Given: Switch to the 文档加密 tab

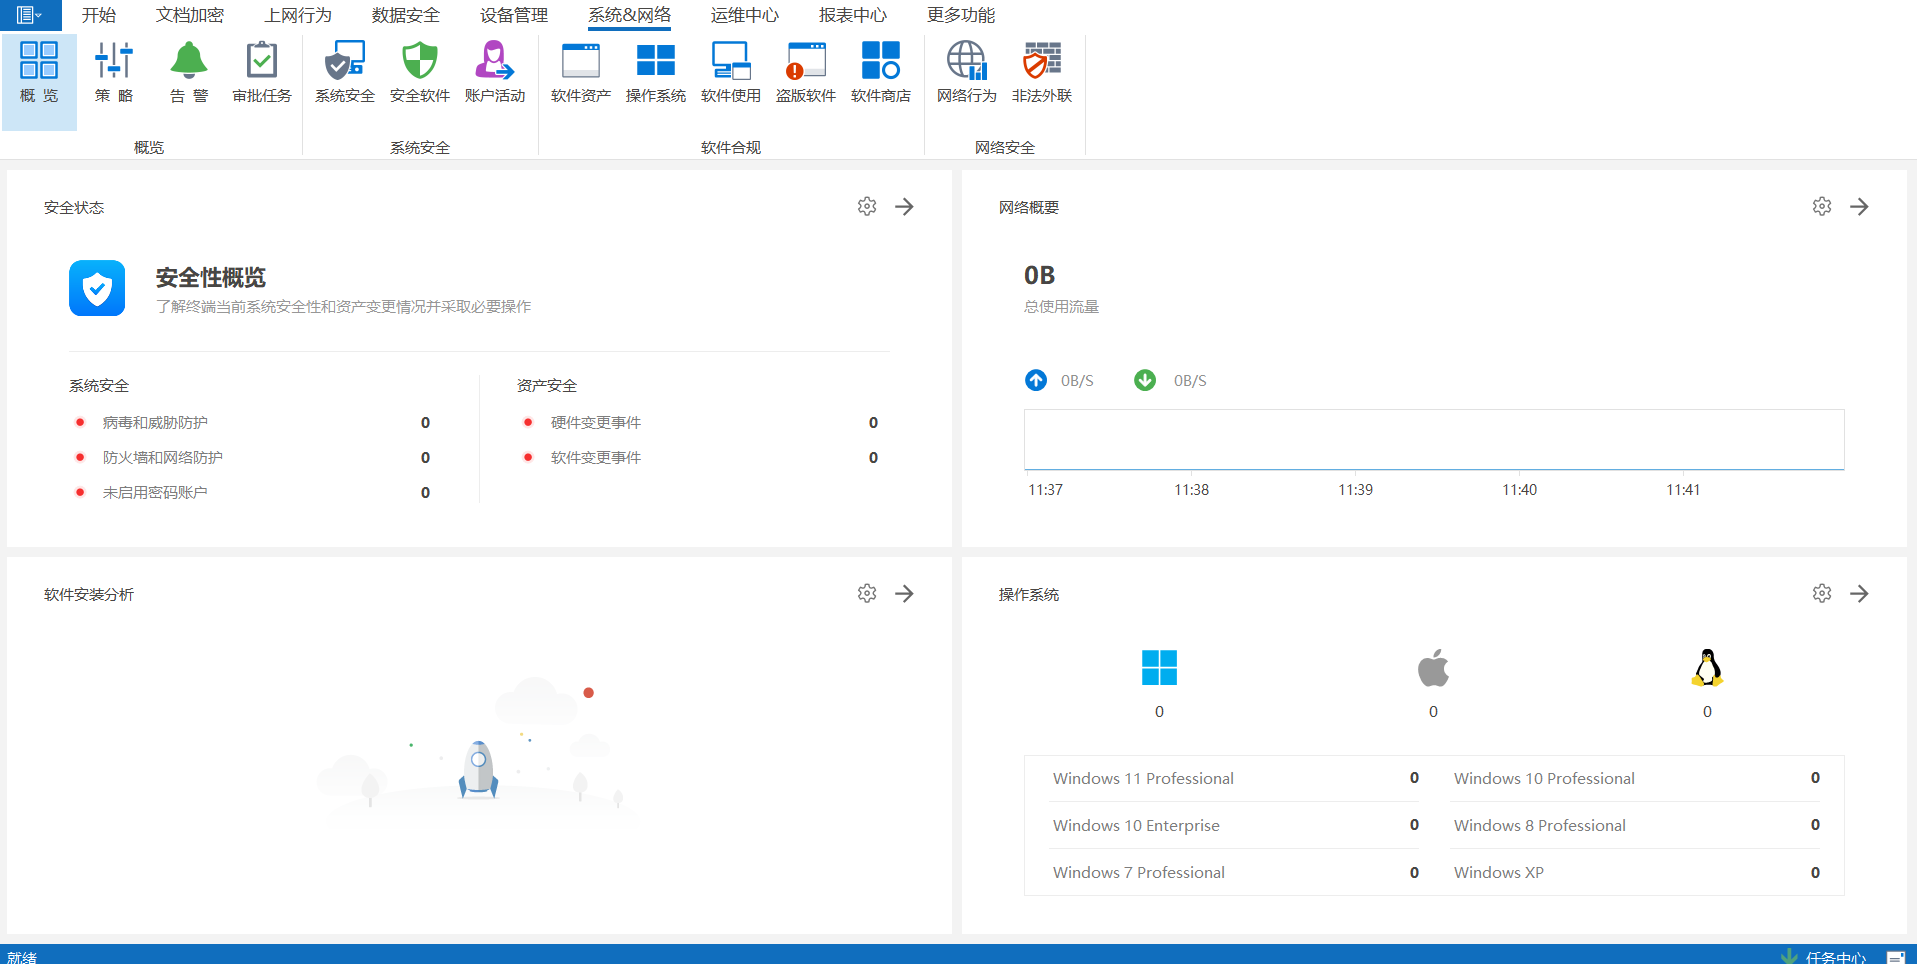Looking at the screenshot, I should click(190, 15).
